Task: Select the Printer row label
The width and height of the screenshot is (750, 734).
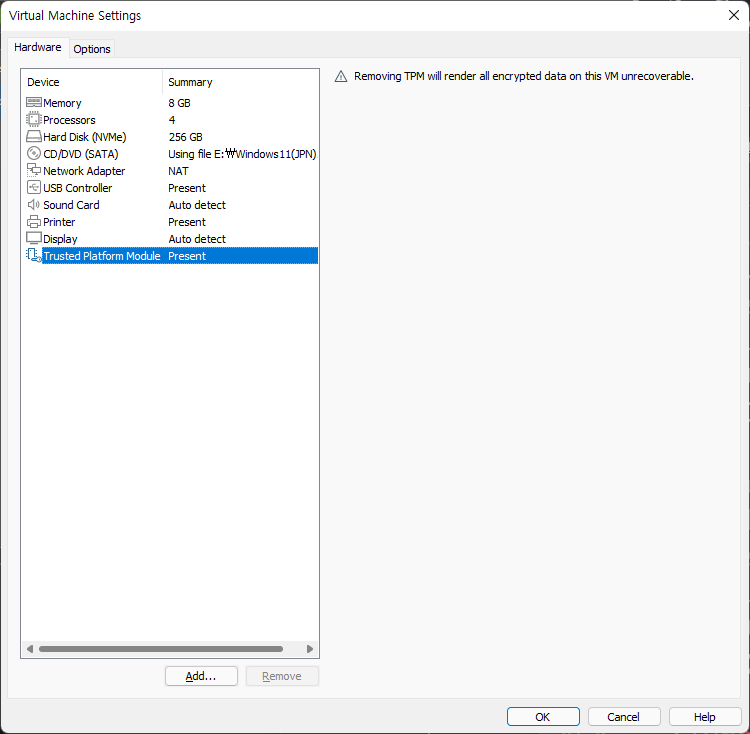Action: [59, 222]
